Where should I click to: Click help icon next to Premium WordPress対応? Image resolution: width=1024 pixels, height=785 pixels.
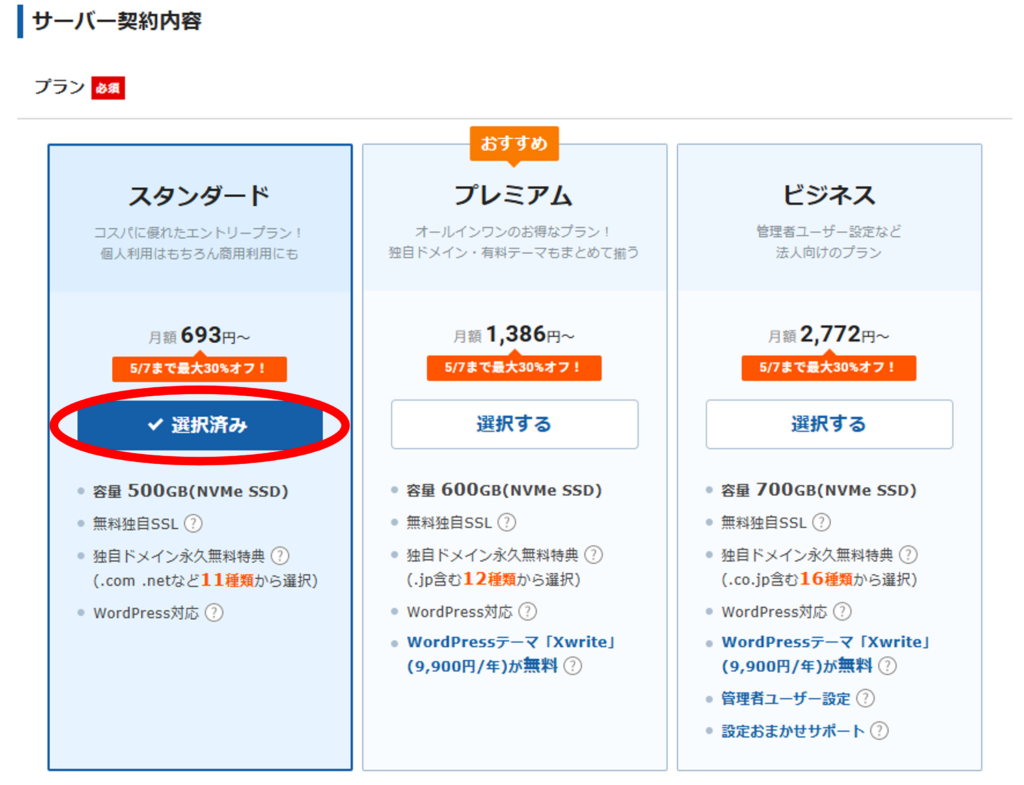[x=527, y=611]
